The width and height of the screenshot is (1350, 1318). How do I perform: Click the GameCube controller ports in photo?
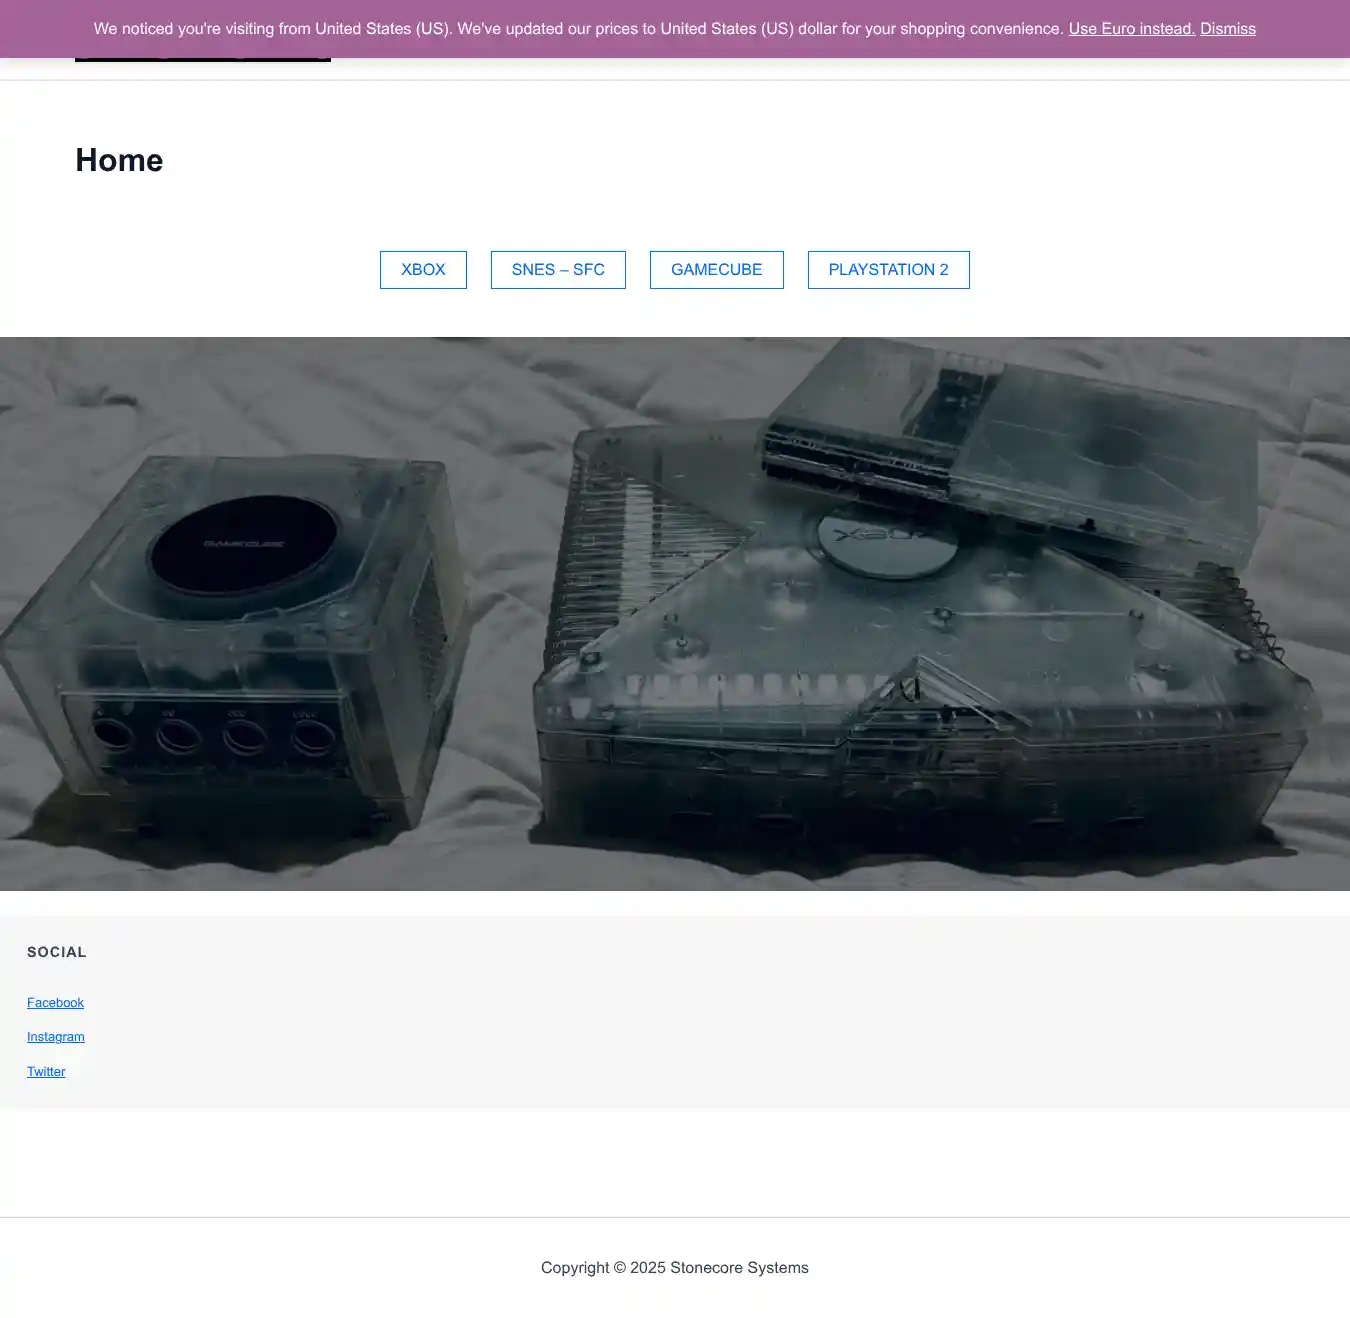(x=212, y=737)
